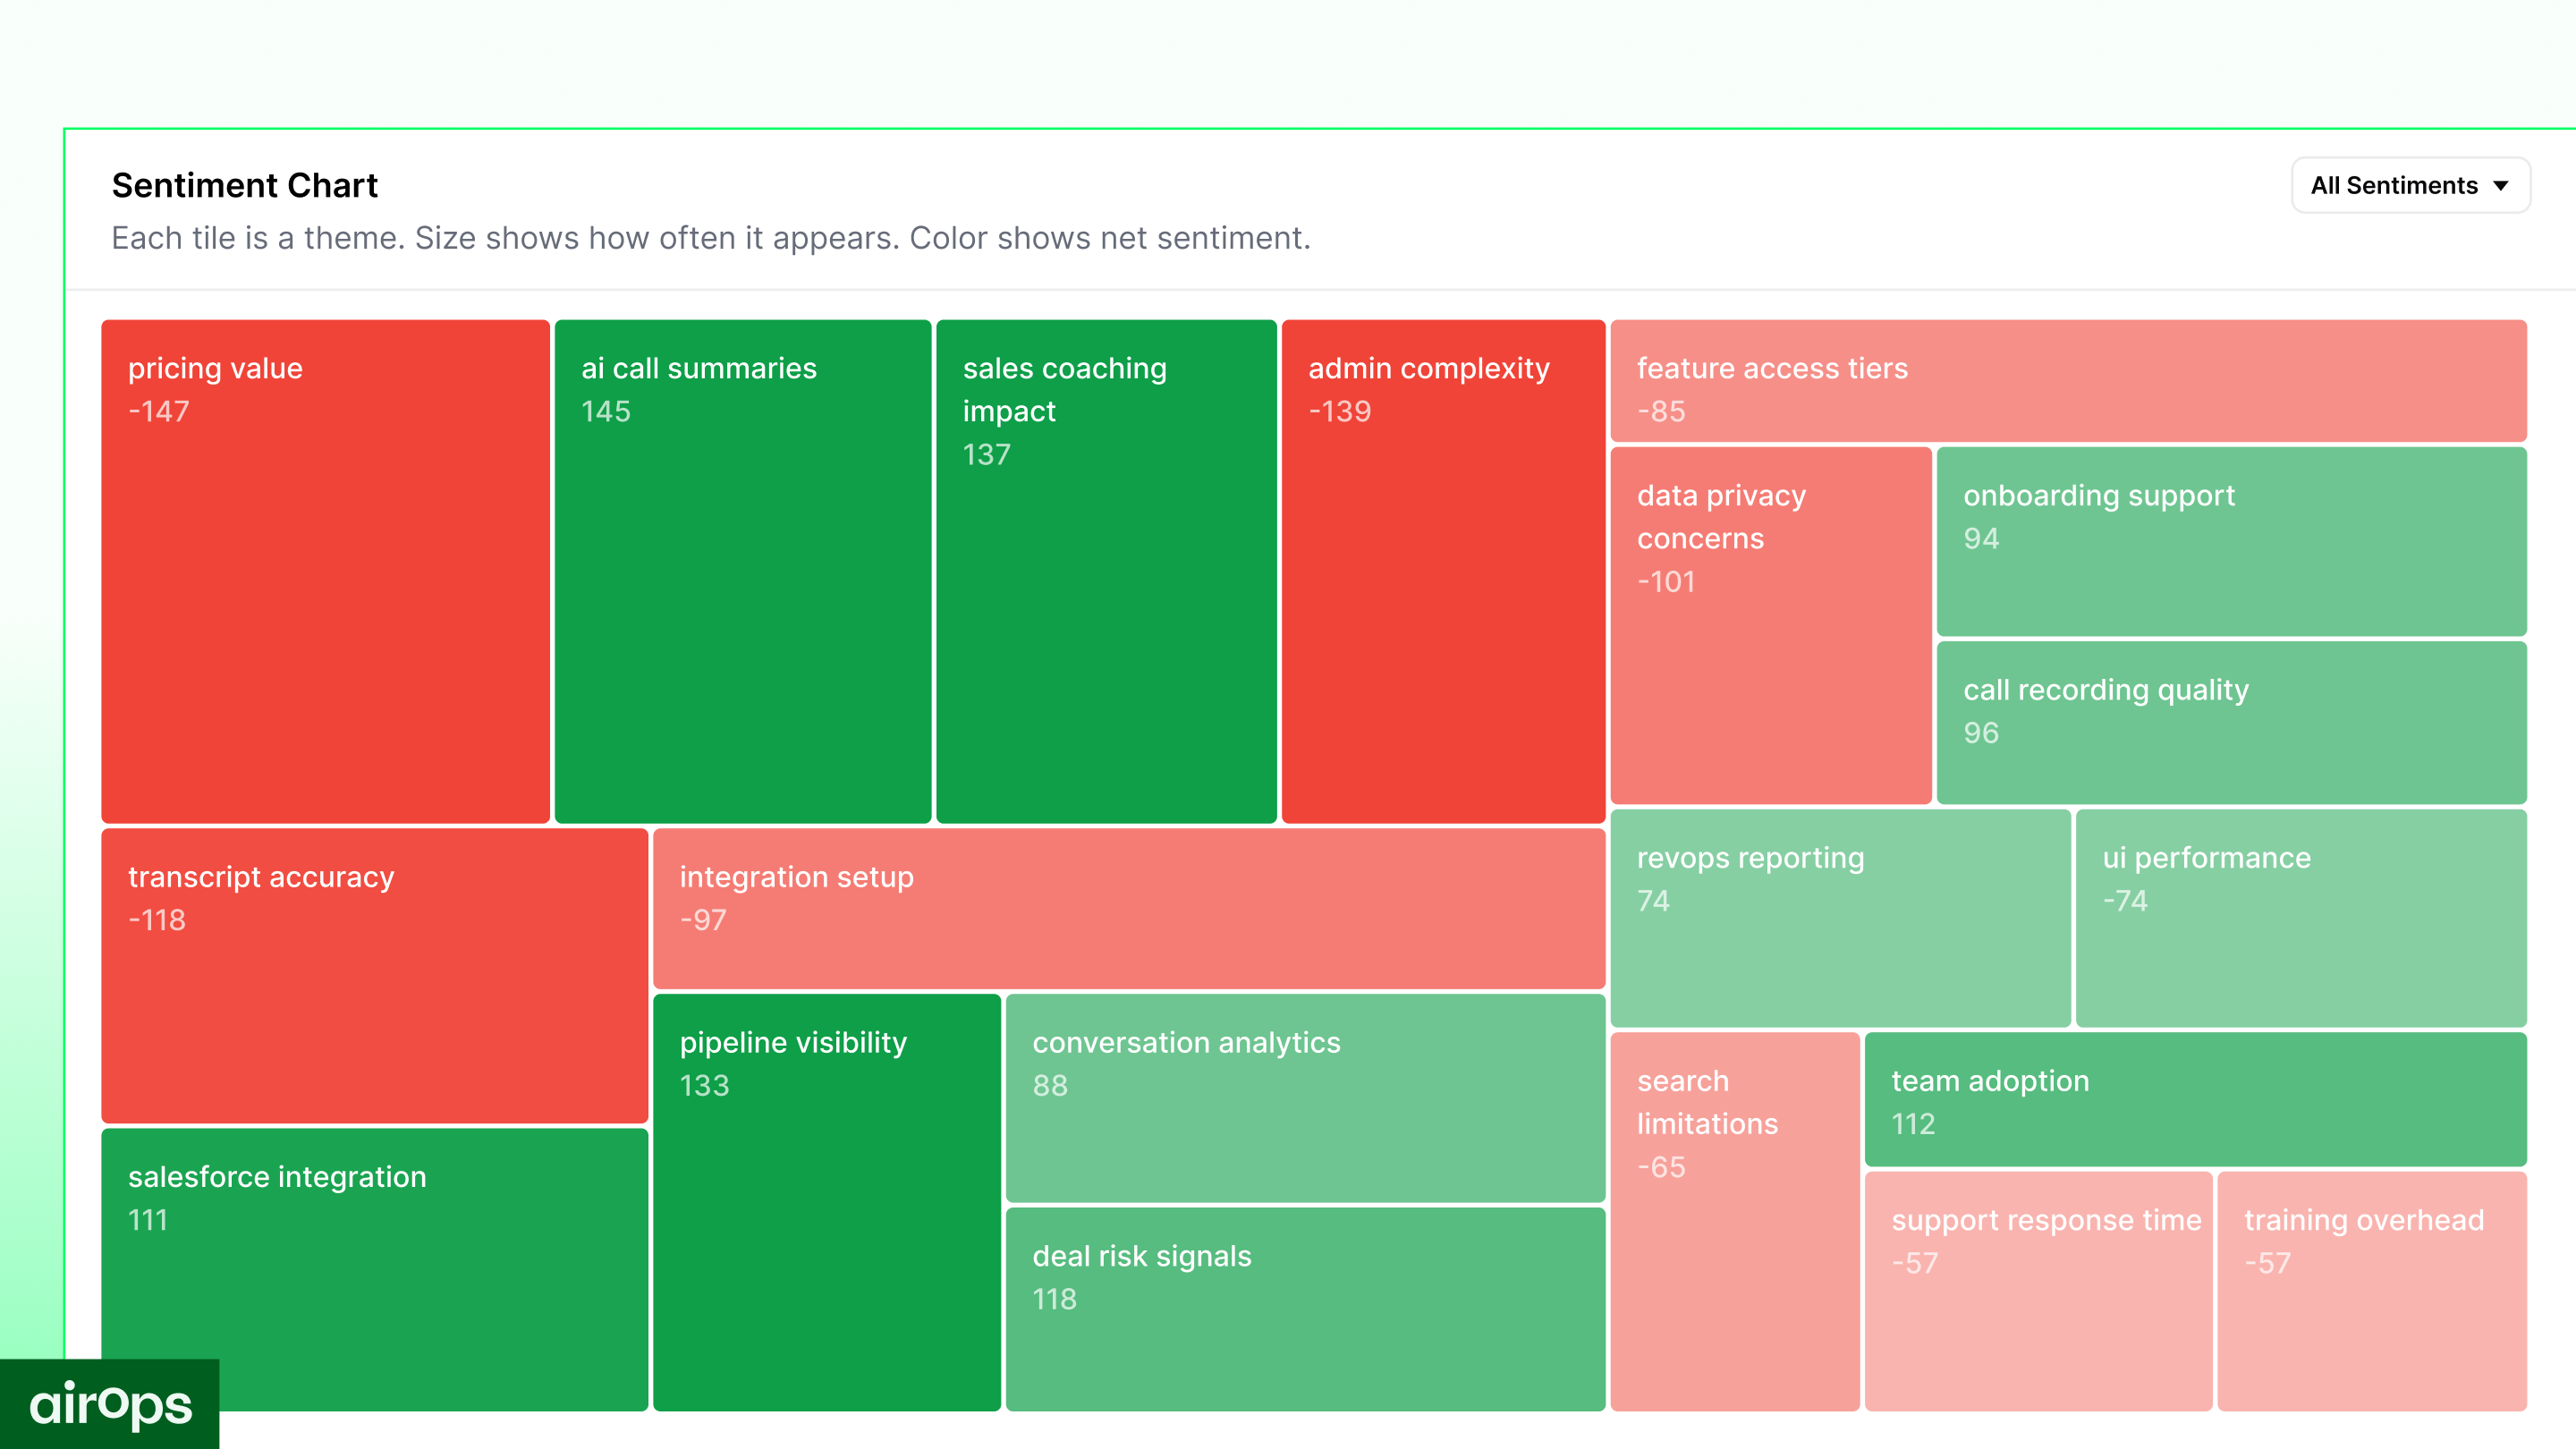Click the deal risk signals tile

click(1304, 1308)
